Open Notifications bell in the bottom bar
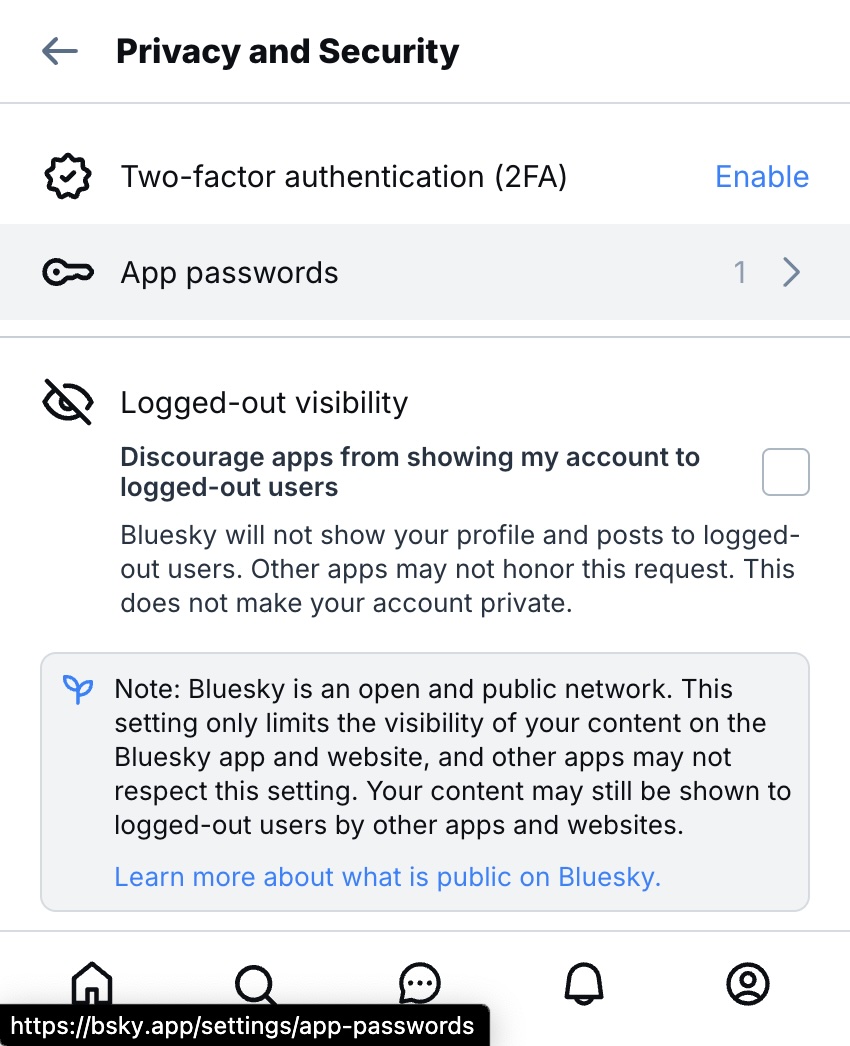This screenshot has width=850, height=1046. point(584,984)
